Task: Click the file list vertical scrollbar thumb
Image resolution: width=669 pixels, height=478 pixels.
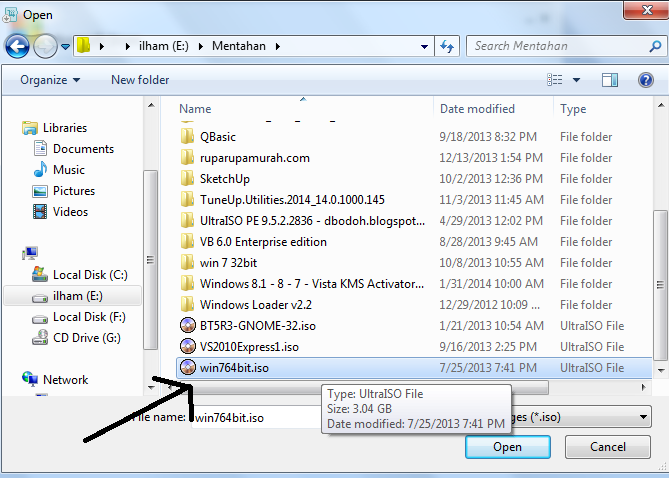Action: tap(660, 285)
